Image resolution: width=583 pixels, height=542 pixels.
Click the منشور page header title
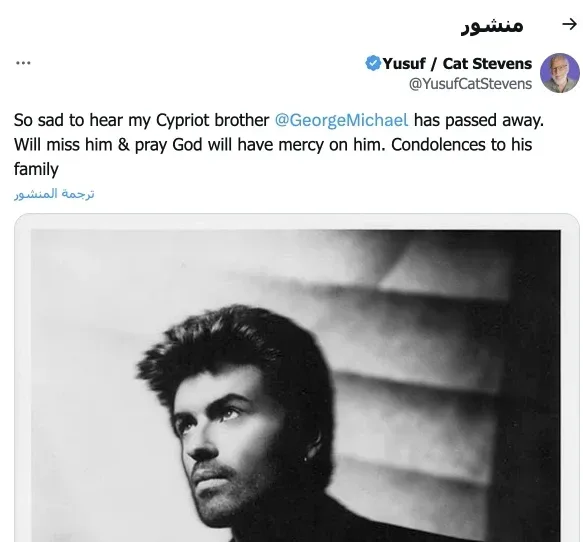pos(492,25)
